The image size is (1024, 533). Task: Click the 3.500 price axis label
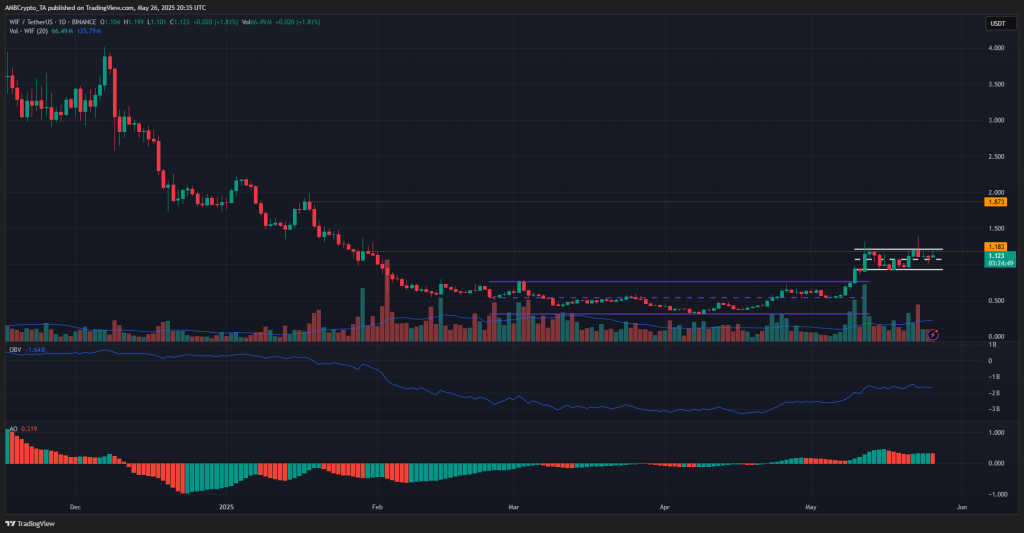click(997, 85)
